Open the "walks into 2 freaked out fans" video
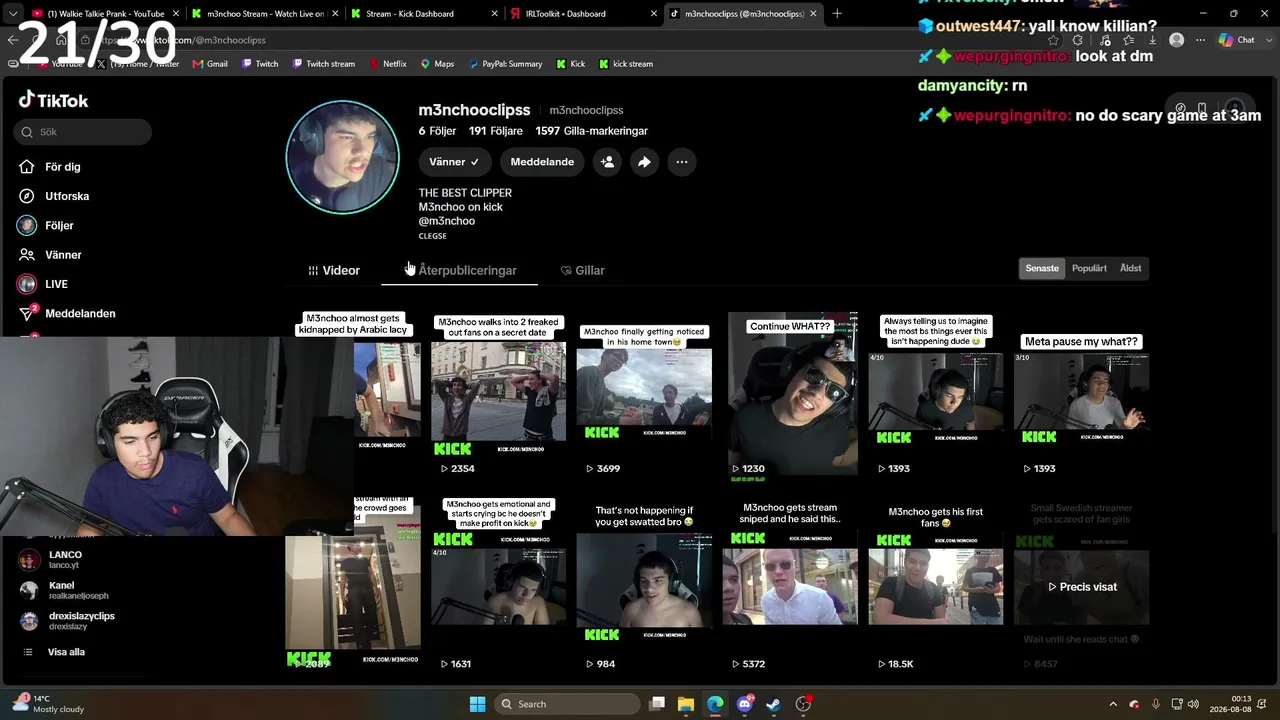 pyautogui.click(x=498, y=394)
